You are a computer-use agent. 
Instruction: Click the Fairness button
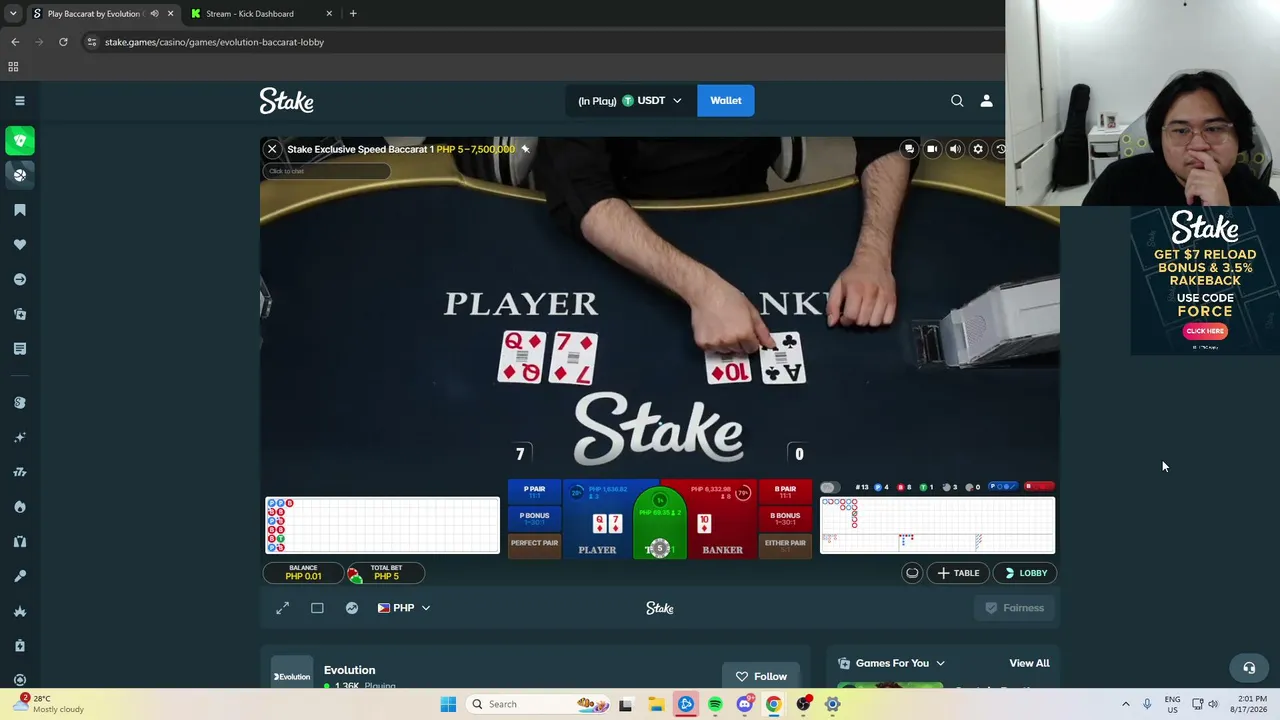[x=1015, y=608]
